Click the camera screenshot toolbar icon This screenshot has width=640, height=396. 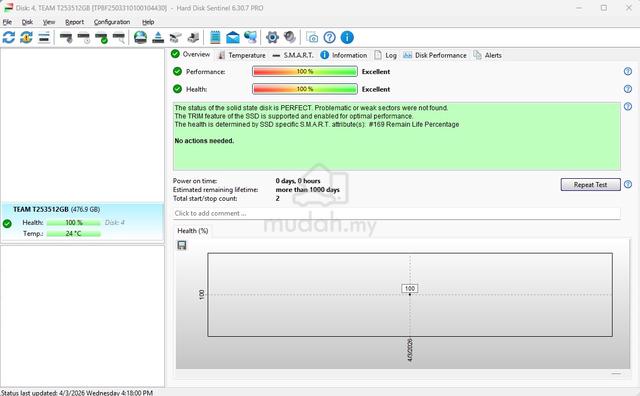pos(312,38)
